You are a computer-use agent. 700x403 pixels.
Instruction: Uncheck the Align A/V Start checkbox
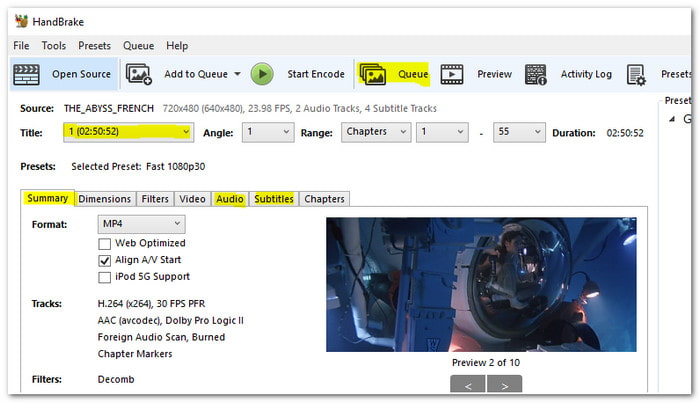click(x=104, y=261)
